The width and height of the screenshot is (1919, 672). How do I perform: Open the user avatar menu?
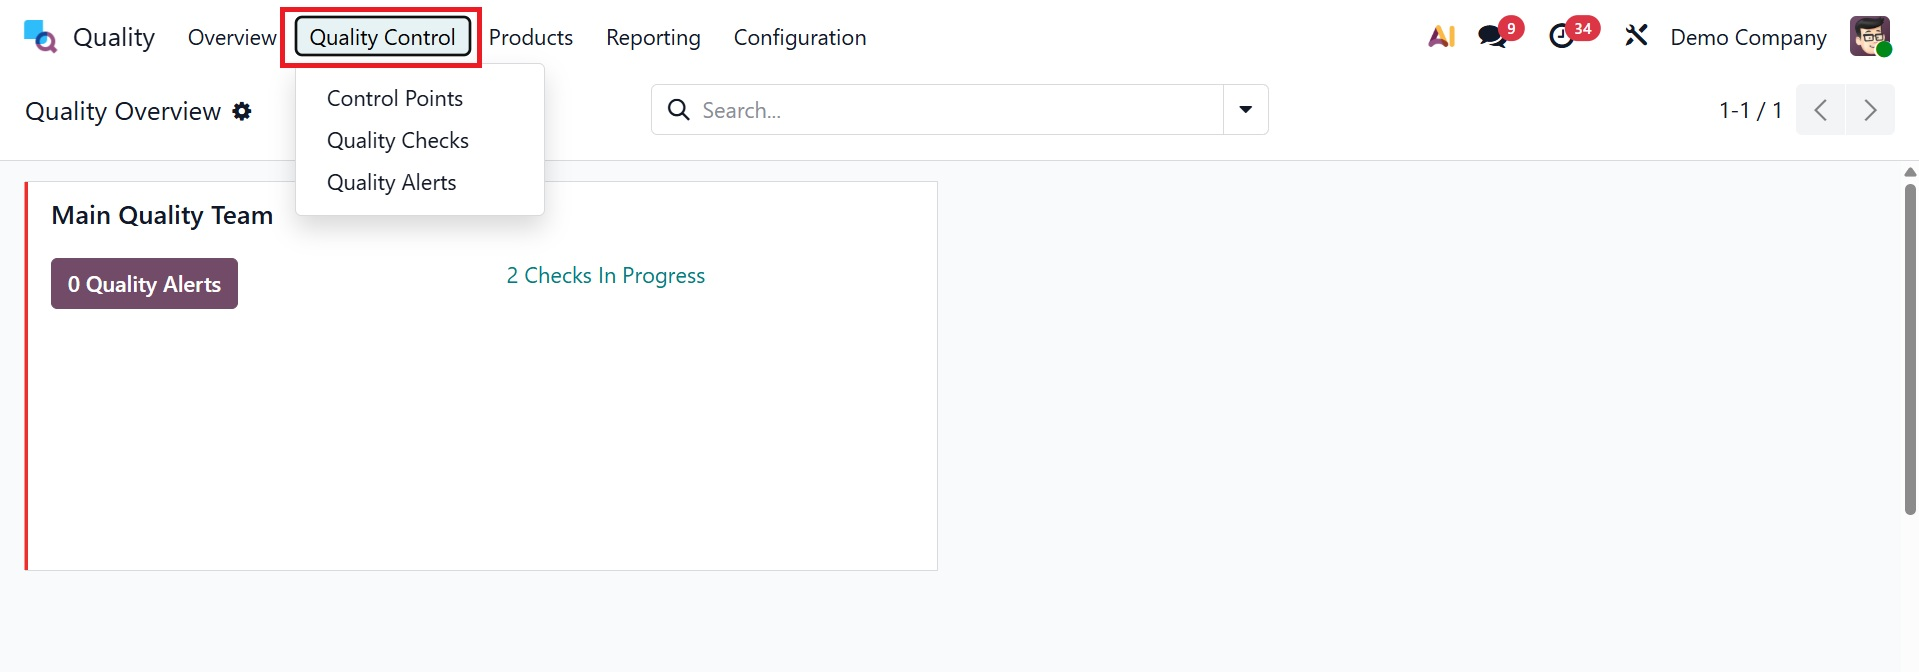click(1870, 36)
